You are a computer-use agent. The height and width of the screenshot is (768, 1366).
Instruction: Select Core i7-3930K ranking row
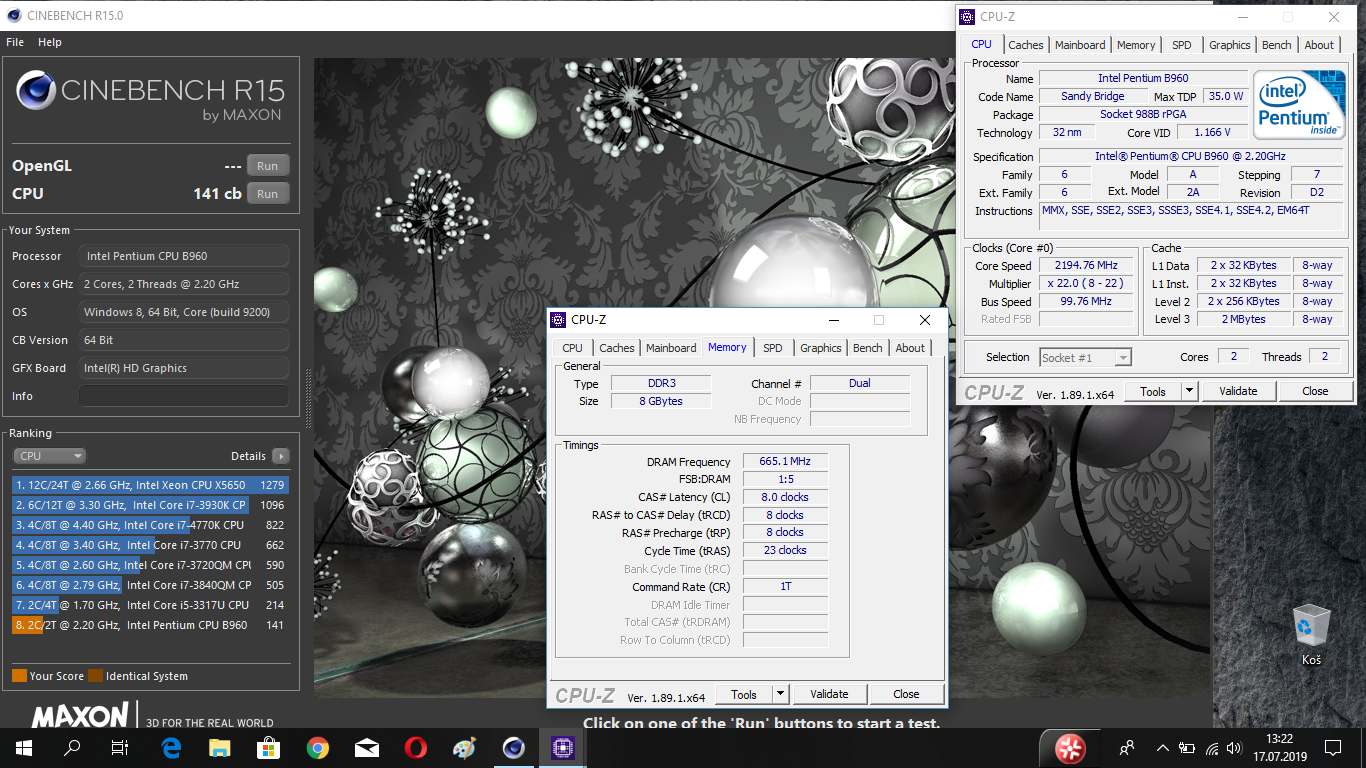(151, 505)
